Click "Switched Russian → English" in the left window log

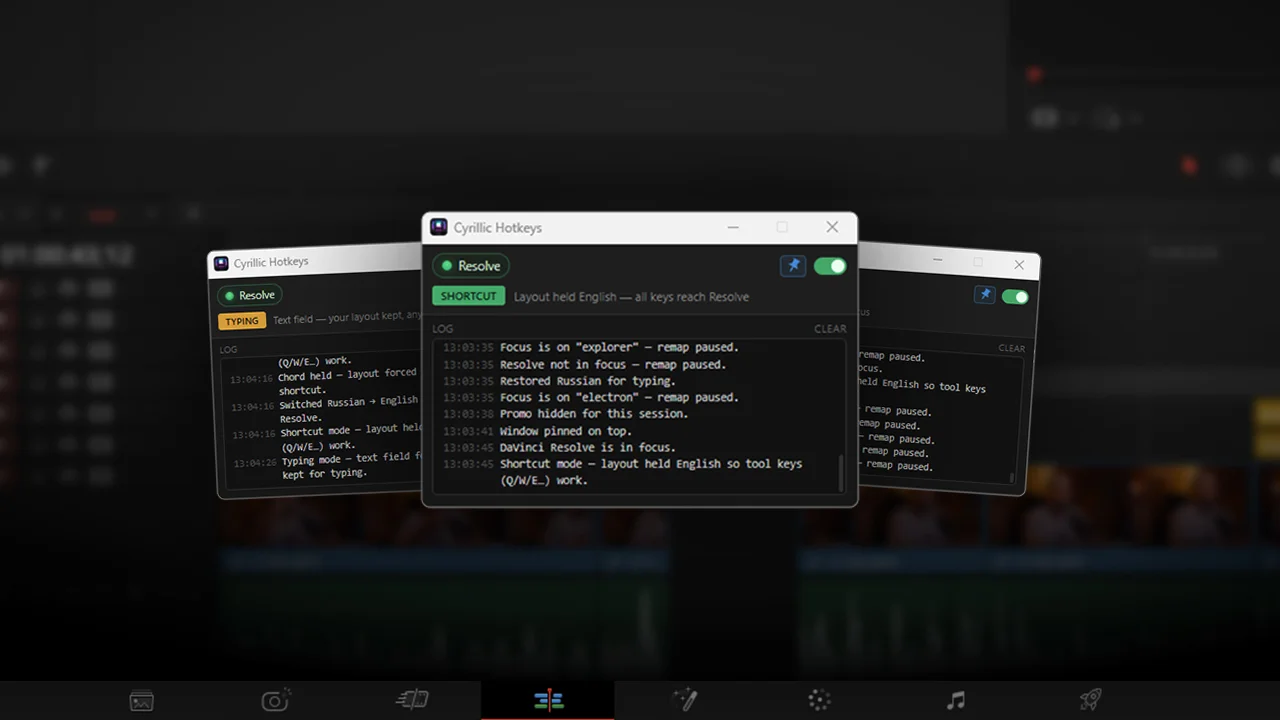point(348,402)
